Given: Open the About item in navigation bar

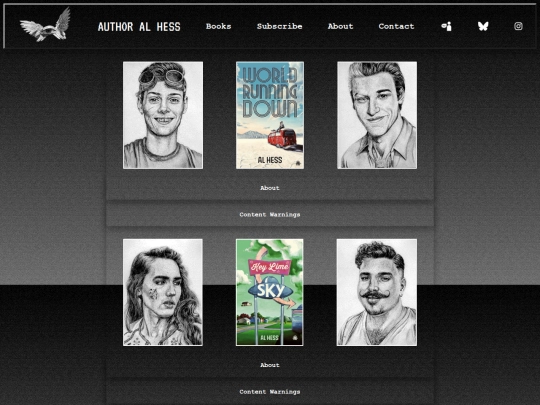Looking at the screenshot, I should (x=340, y=26).
